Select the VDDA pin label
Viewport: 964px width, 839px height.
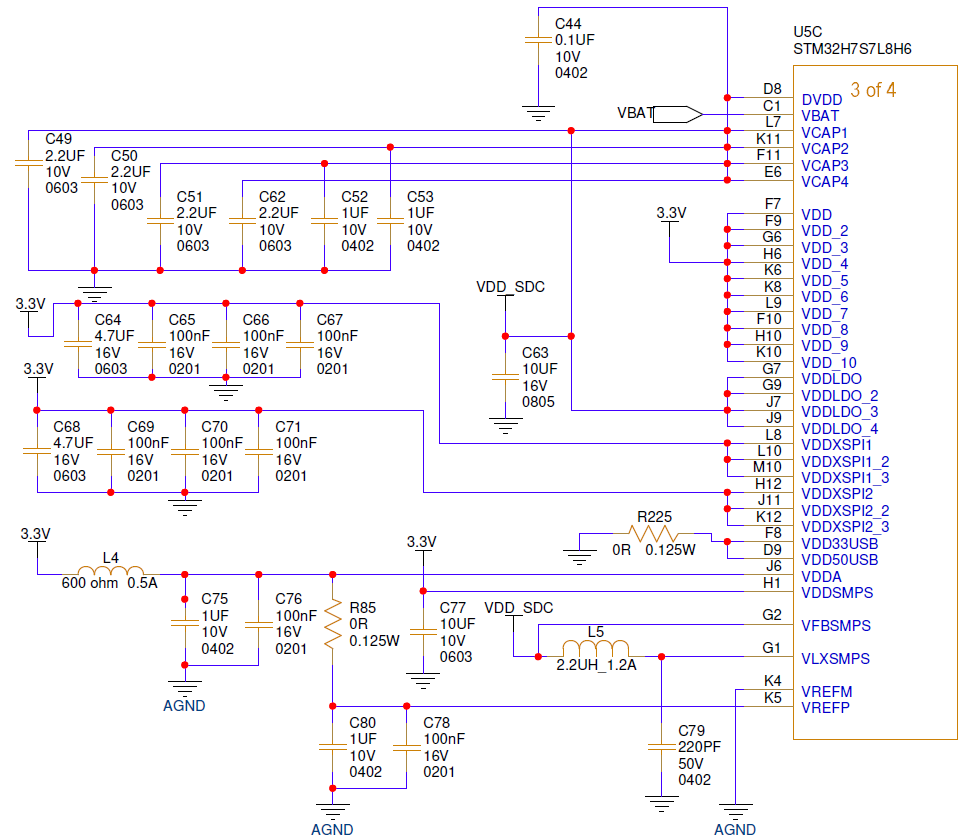pos(821,577)
